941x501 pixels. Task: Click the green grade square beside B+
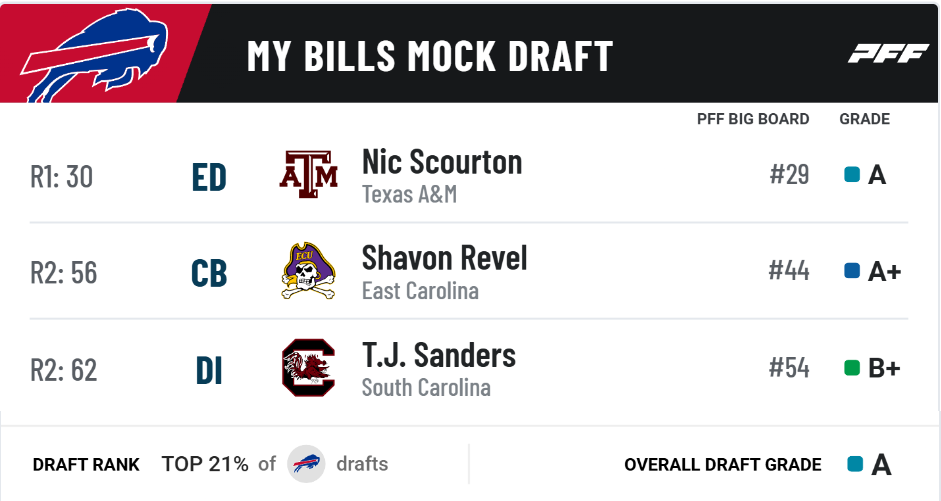pos(852,367)
